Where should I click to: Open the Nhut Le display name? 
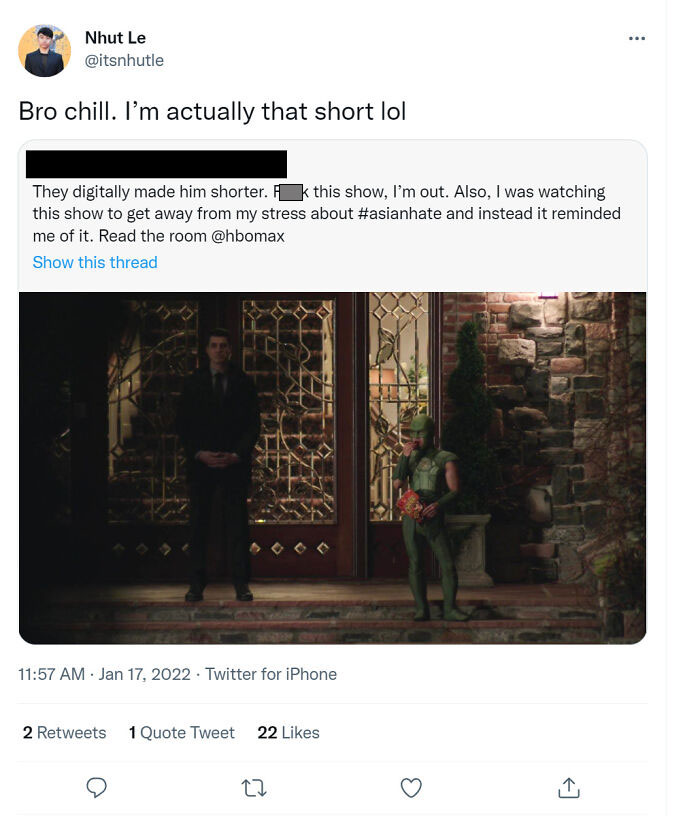[116, 38]
